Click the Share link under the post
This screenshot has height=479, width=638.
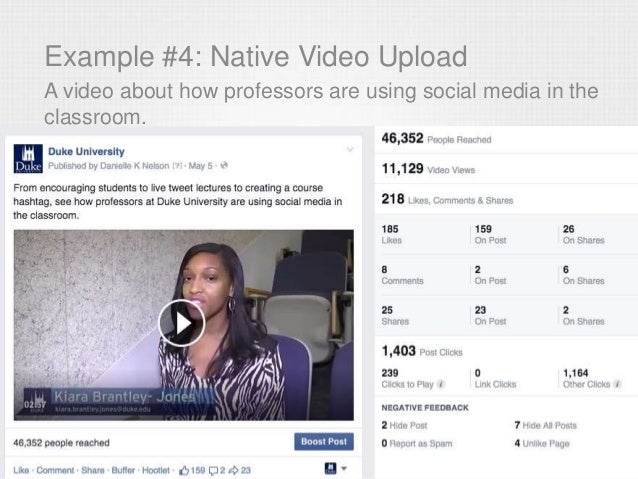[x=93, y=470]
